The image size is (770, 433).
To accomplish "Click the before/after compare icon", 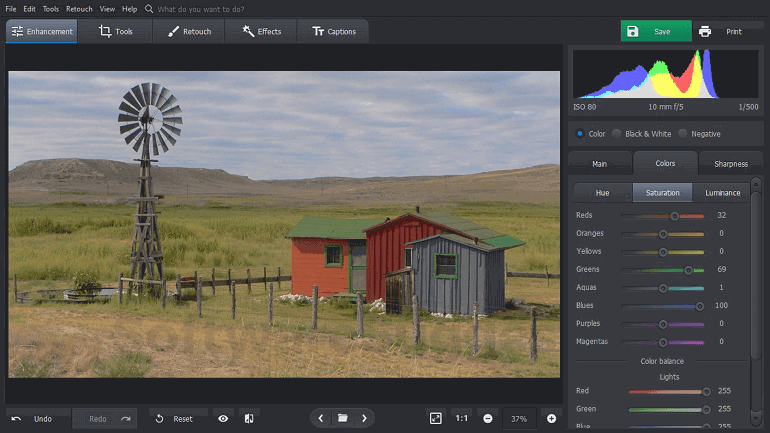I will [x=249, y=418].
